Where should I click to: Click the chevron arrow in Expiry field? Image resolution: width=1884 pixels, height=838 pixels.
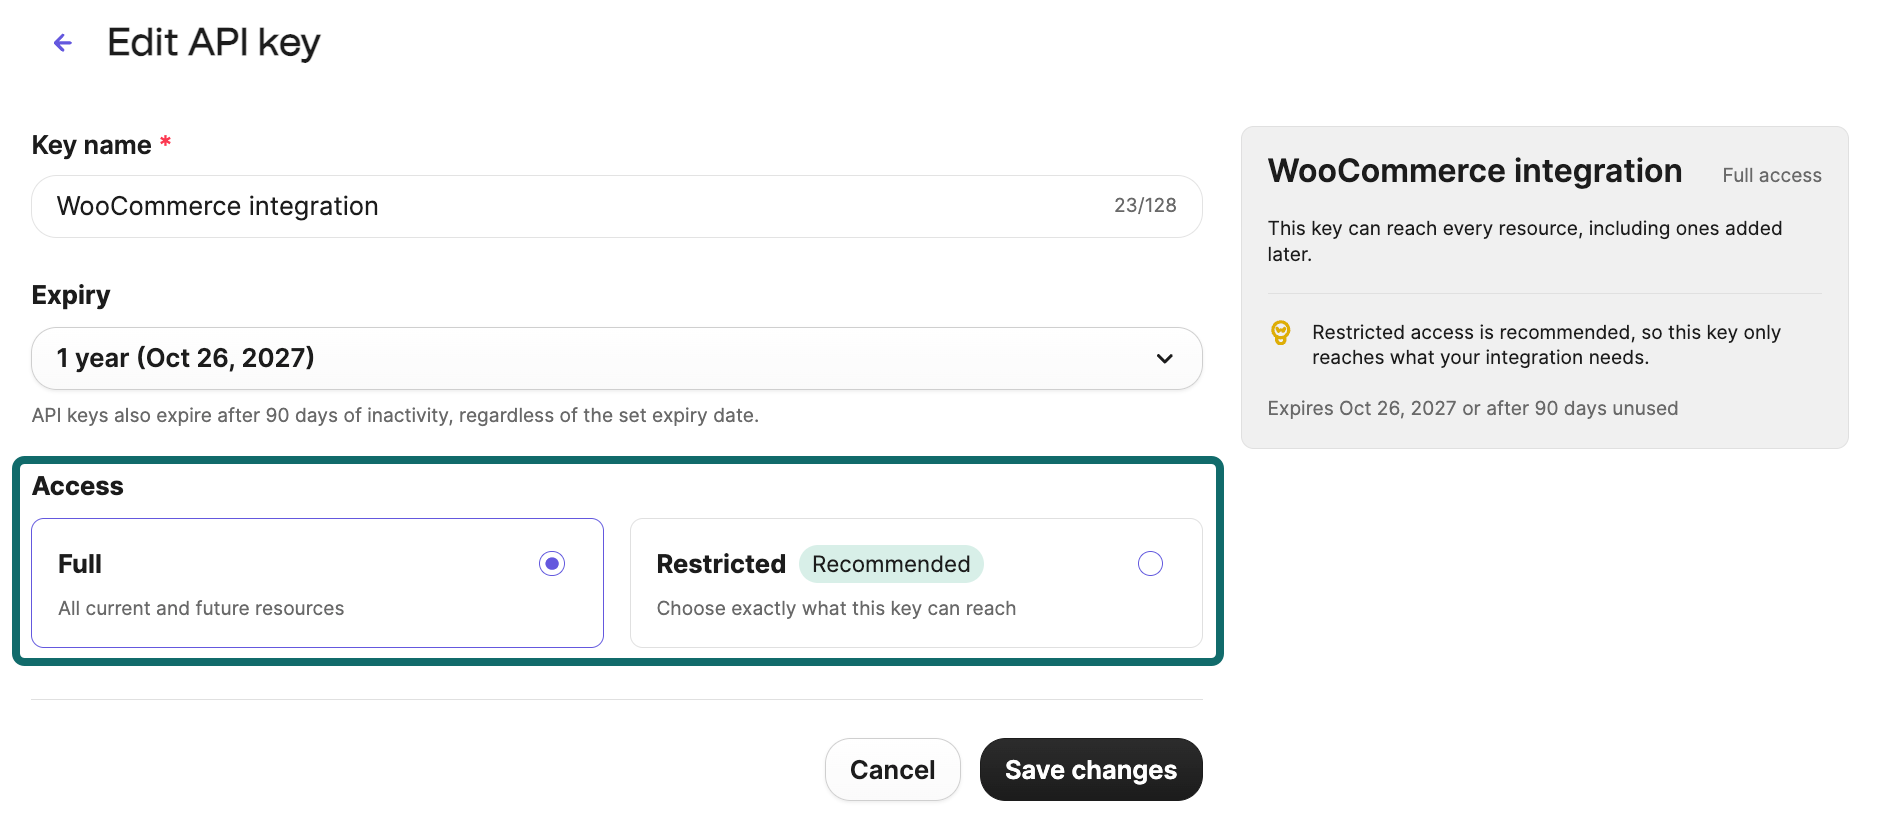[x=1164, y=358]
